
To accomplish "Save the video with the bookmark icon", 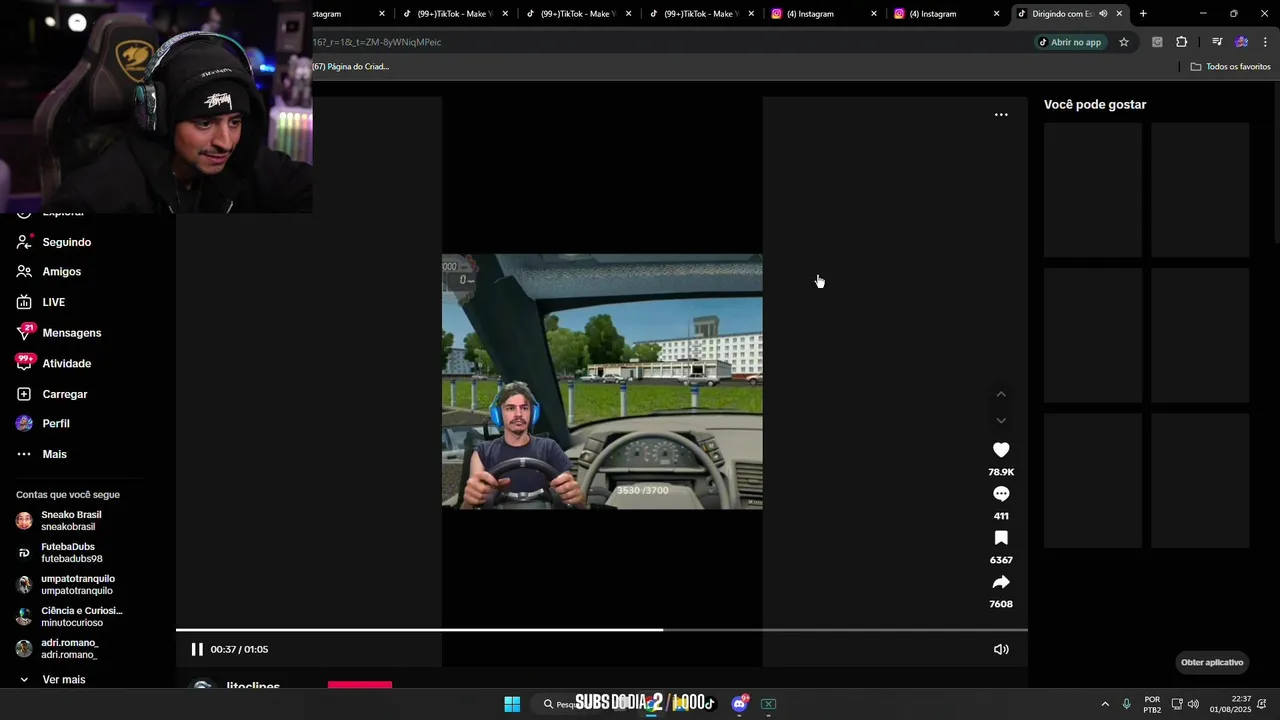I will [1001, 538].
